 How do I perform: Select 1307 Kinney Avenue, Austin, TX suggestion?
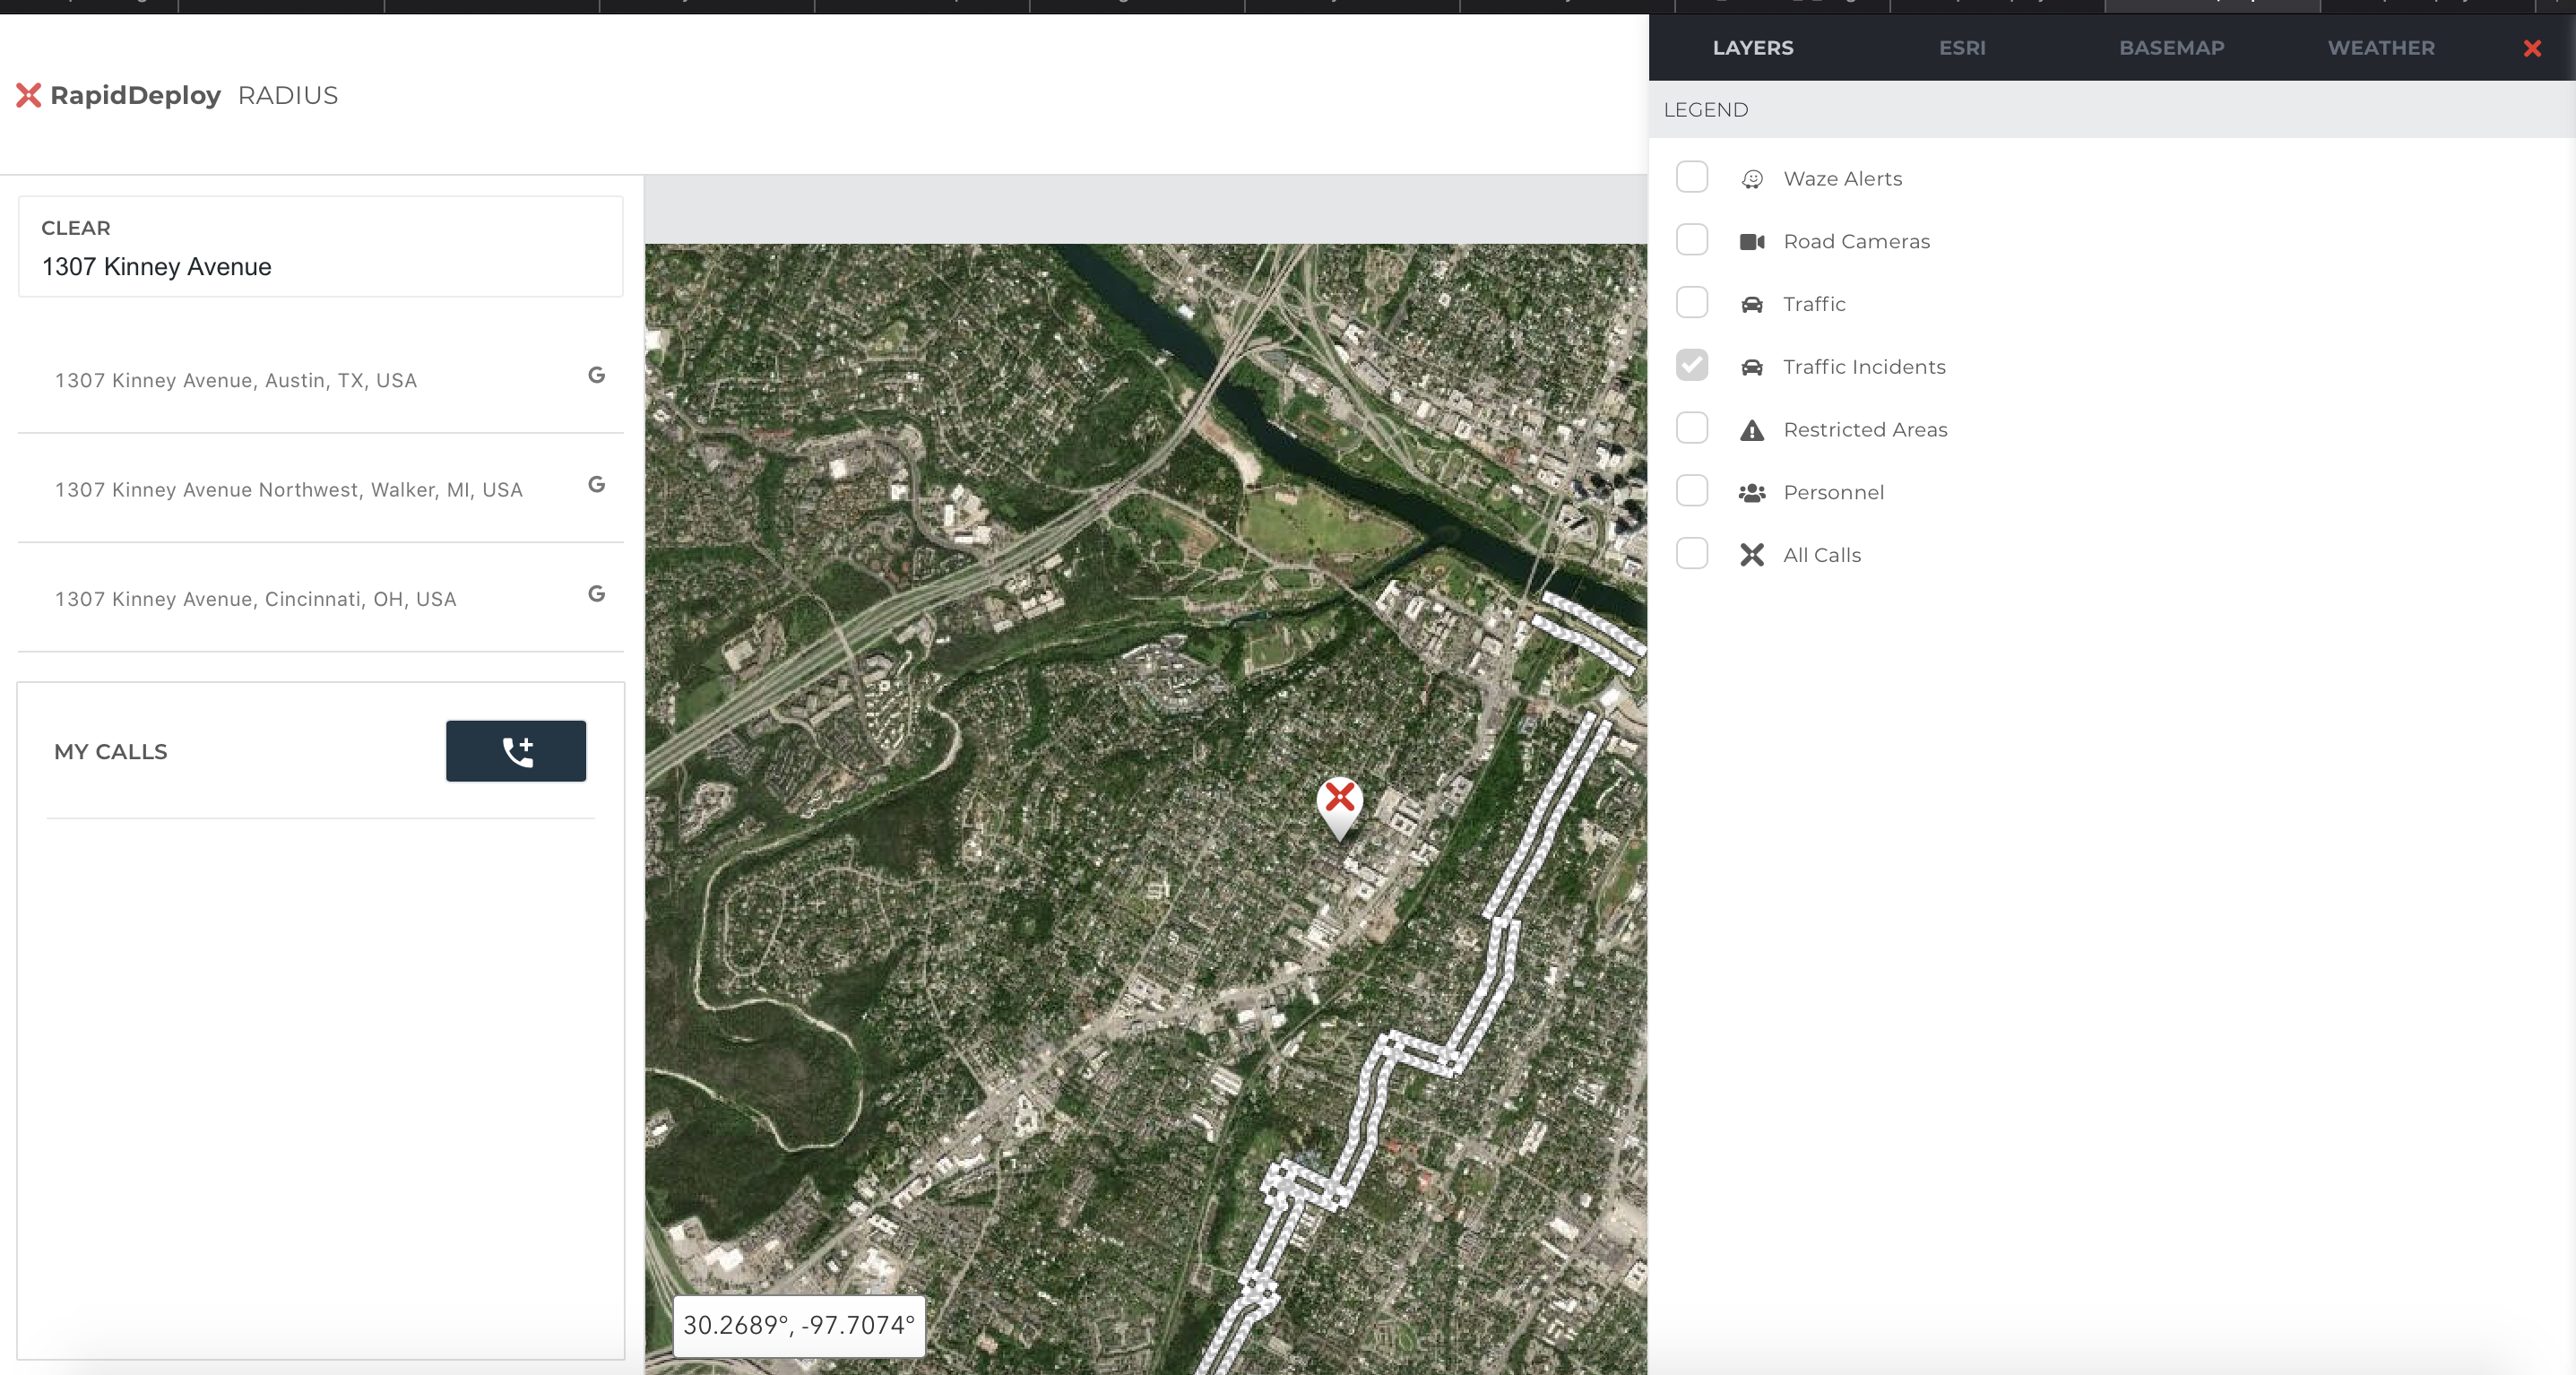[236, 381]
